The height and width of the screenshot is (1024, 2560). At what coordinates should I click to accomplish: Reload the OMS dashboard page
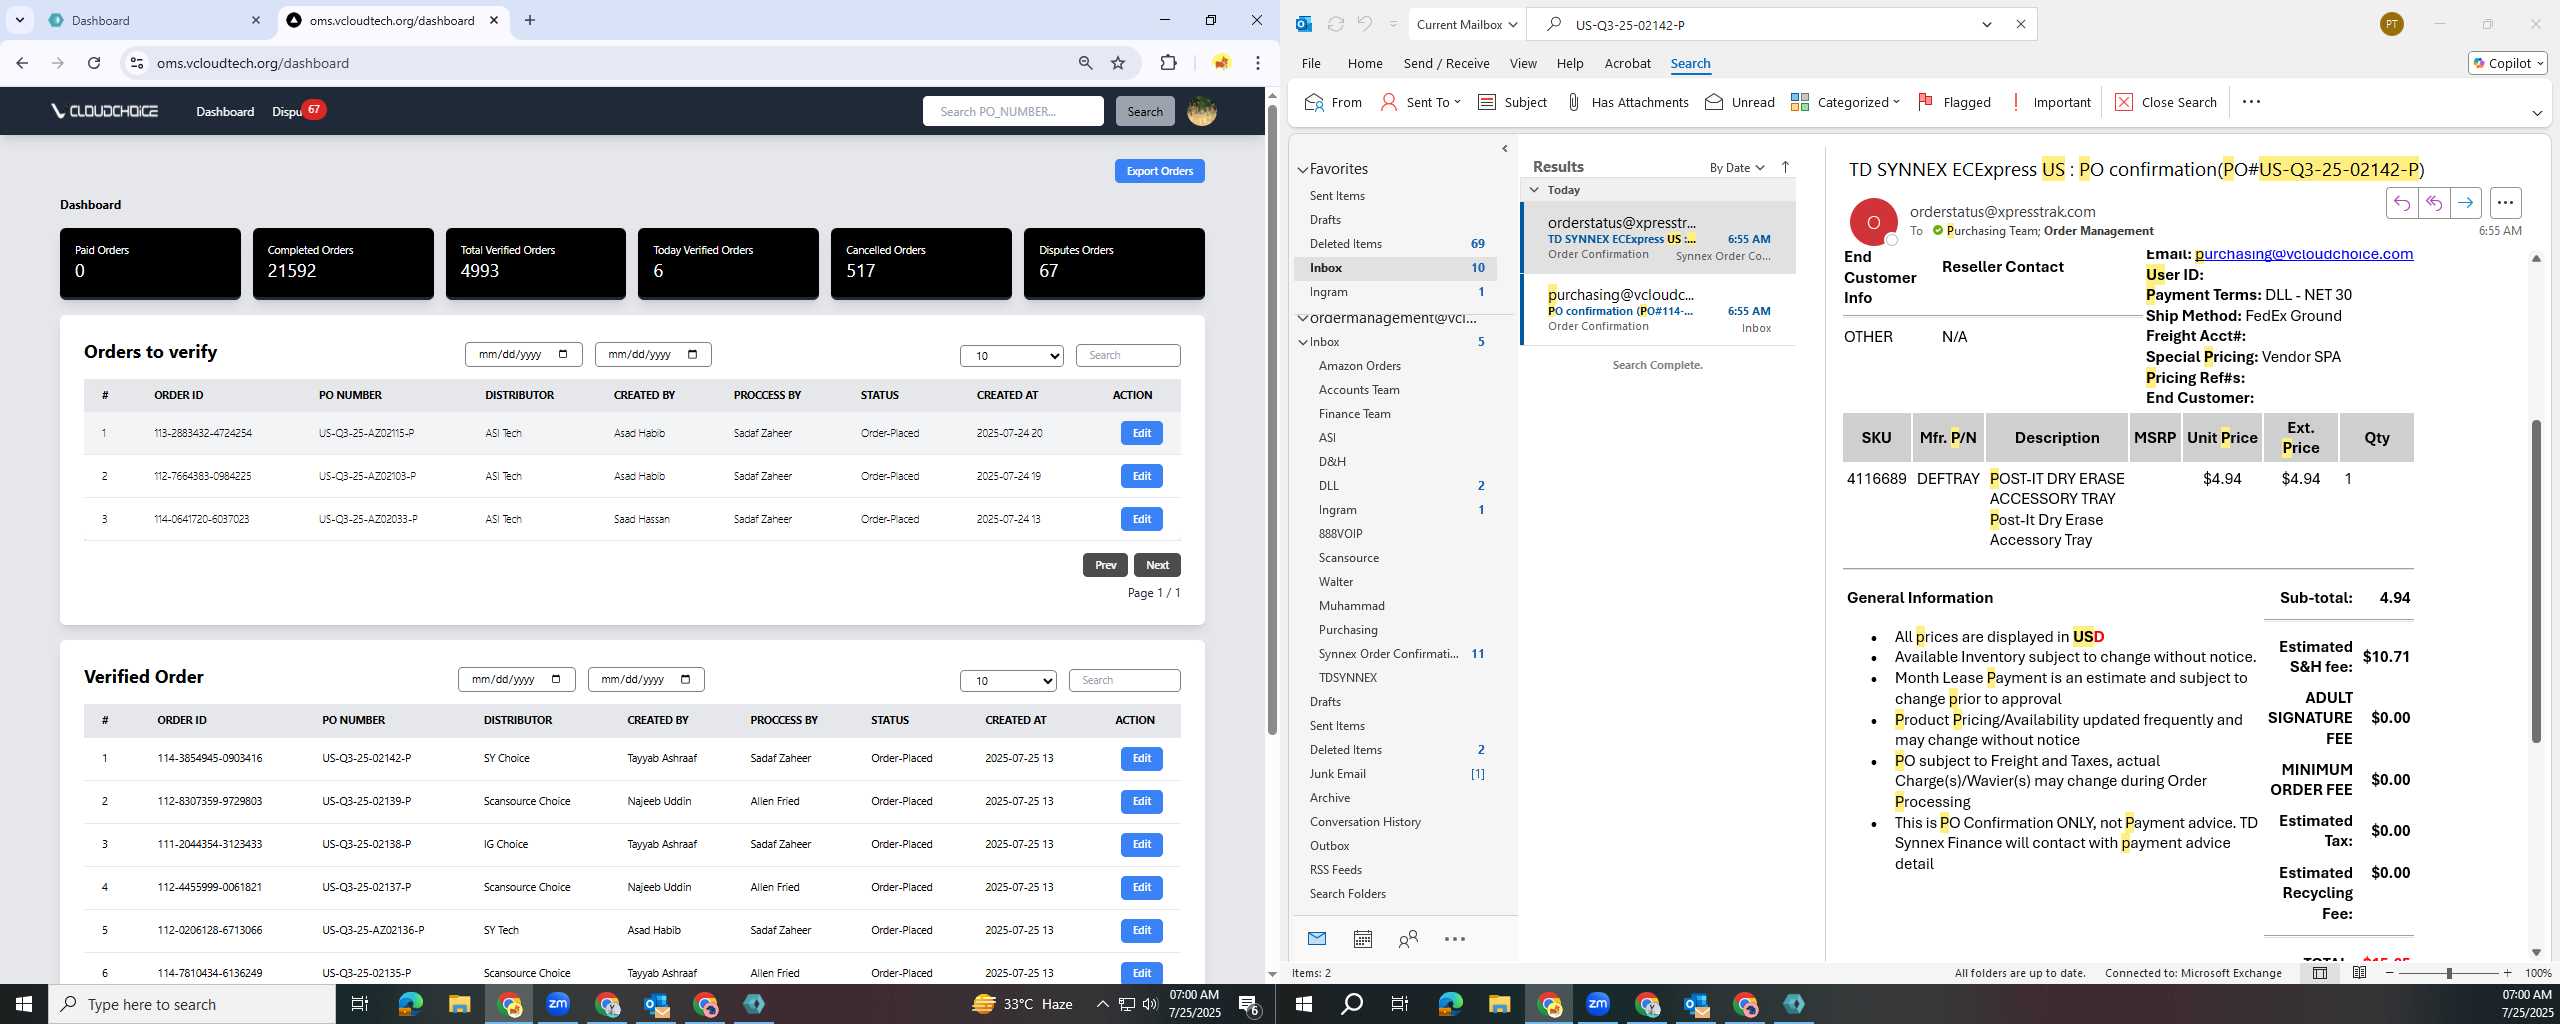point(94,63)
